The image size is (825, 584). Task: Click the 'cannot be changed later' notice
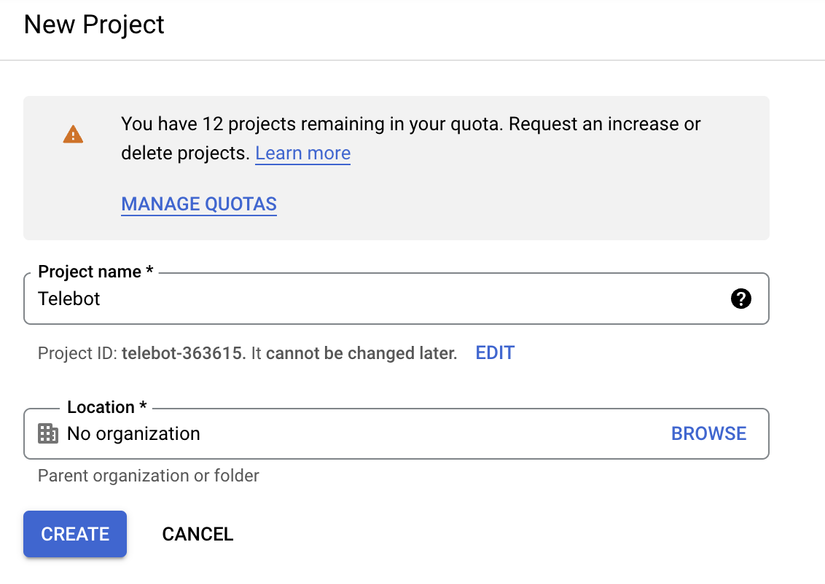click(361, 353)
